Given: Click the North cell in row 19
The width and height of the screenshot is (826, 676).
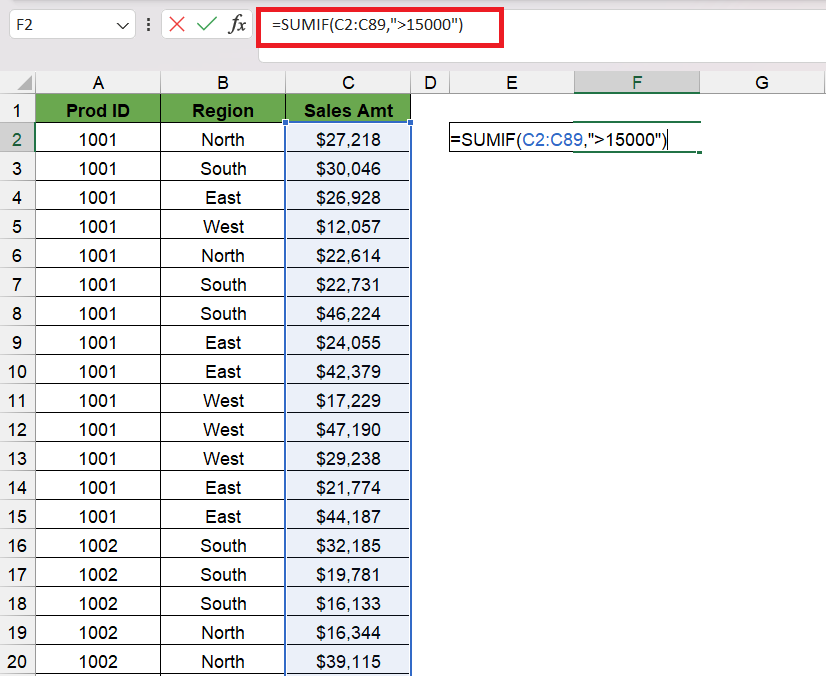Looking at the screenshot, I should (x=223, y=632).
